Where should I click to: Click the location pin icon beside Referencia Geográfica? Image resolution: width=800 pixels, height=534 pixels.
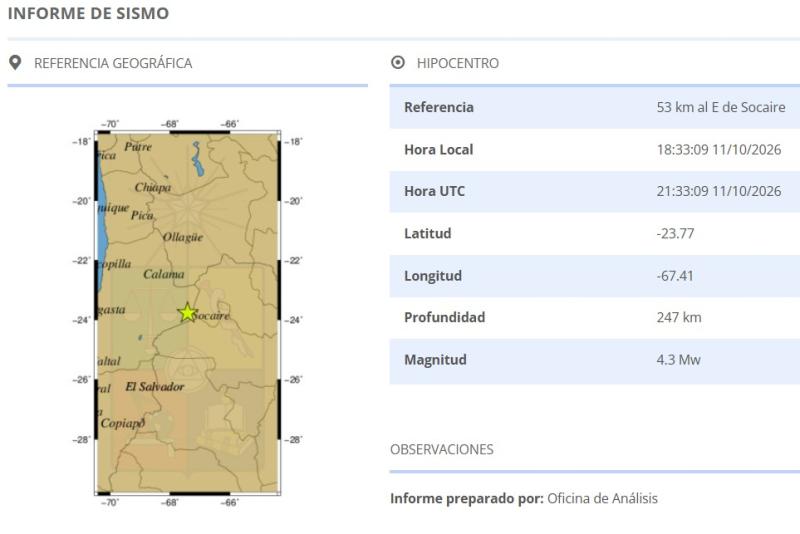tap(15, 63)
